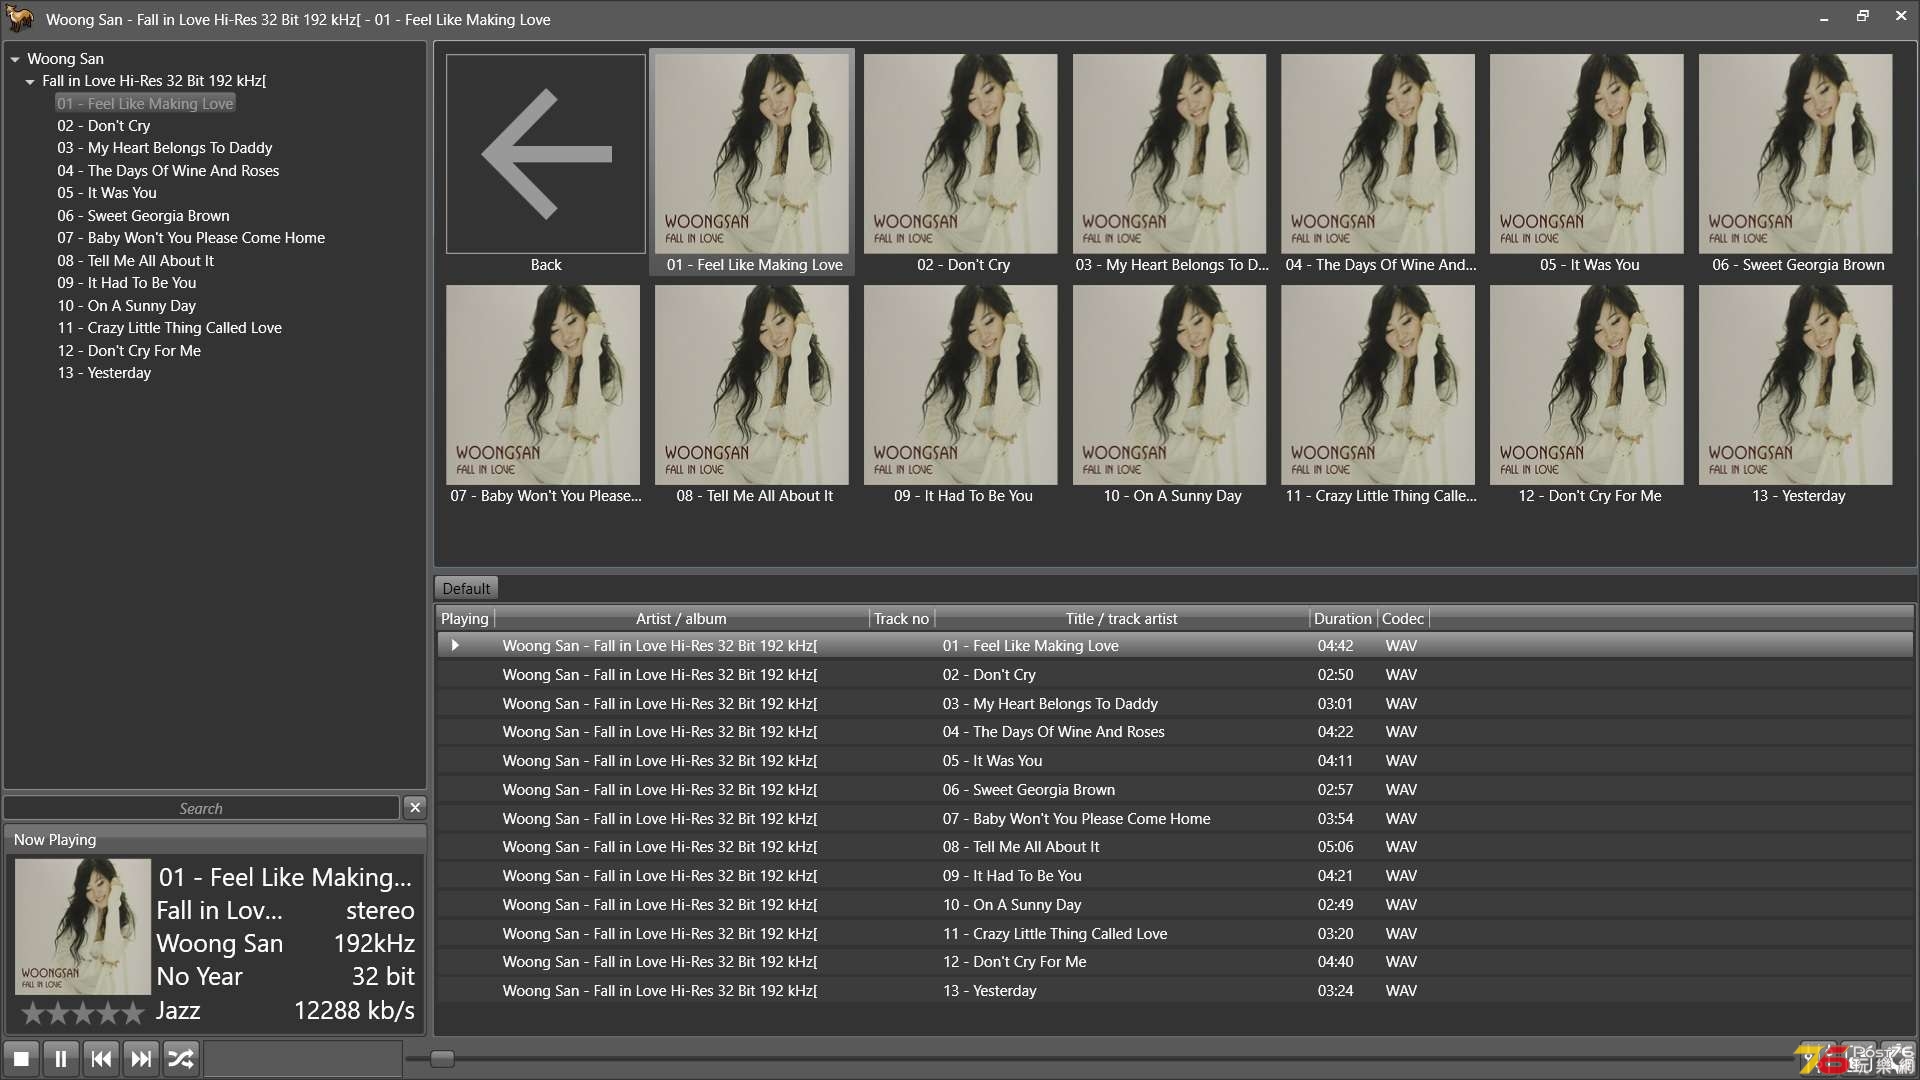Viewport: 1920px width, 1080px height.
Task: Sort by Title / track artist column
Action: [1121, 619]
